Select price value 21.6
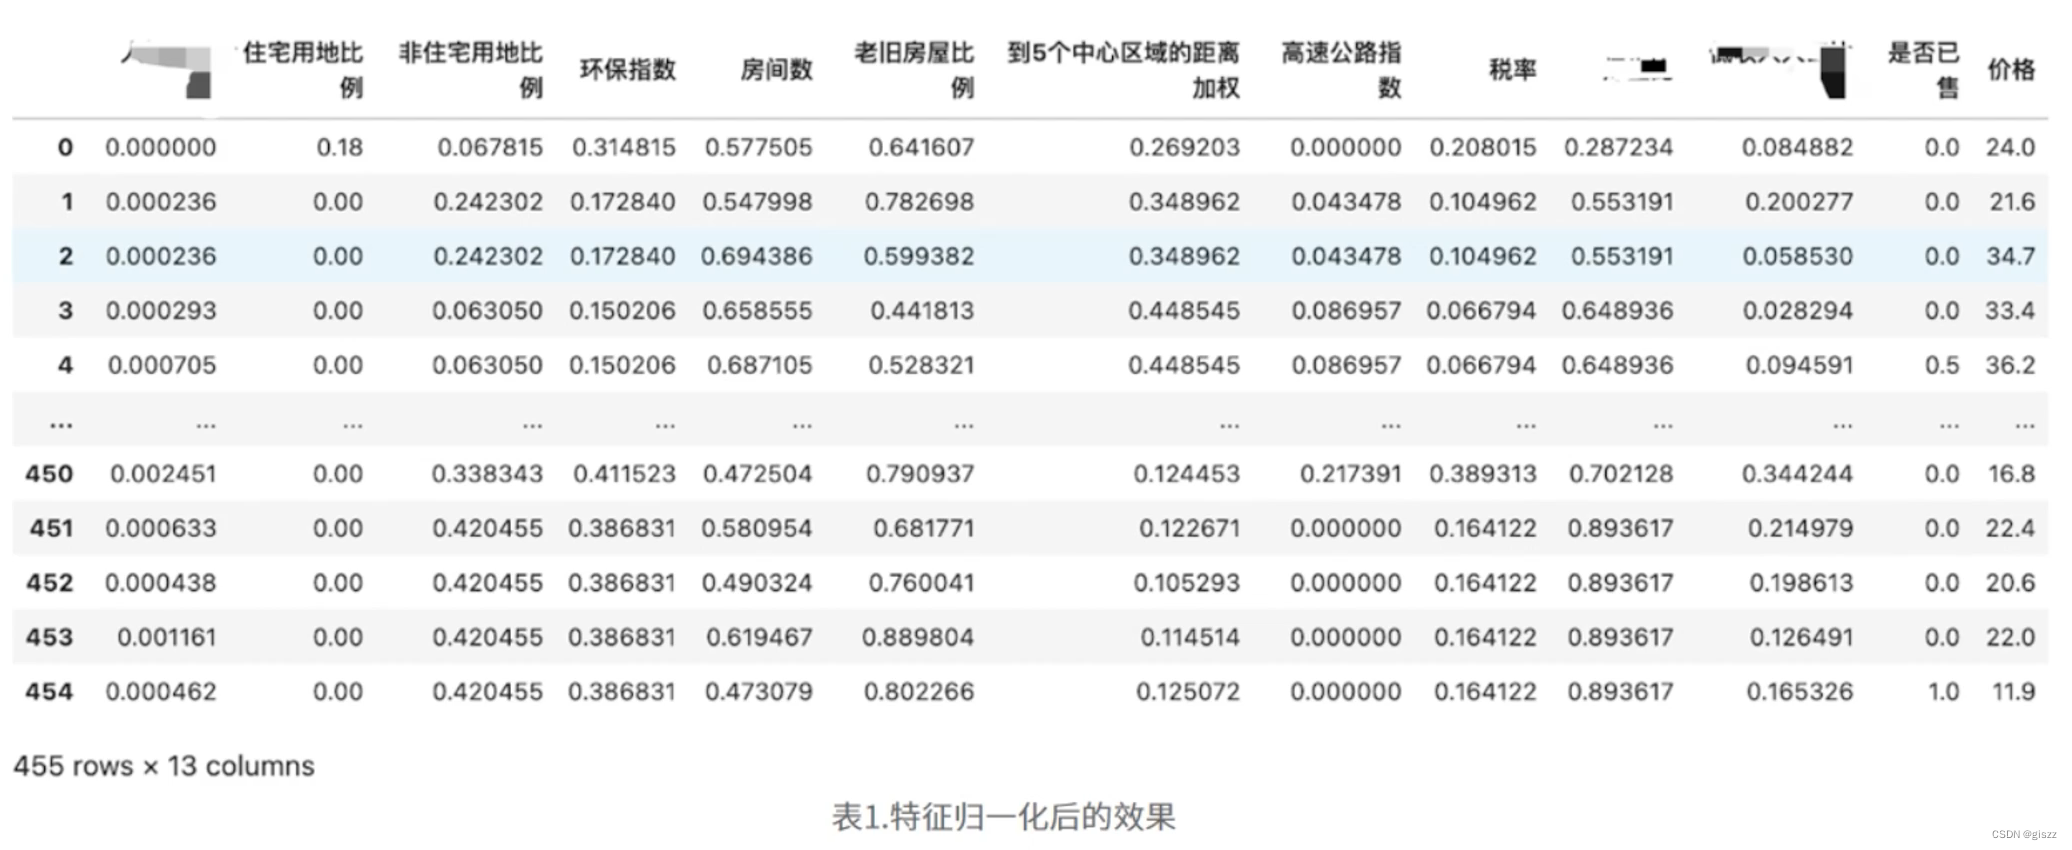Viewport: 2072px width, 850px height. [x=2013, y=202]
